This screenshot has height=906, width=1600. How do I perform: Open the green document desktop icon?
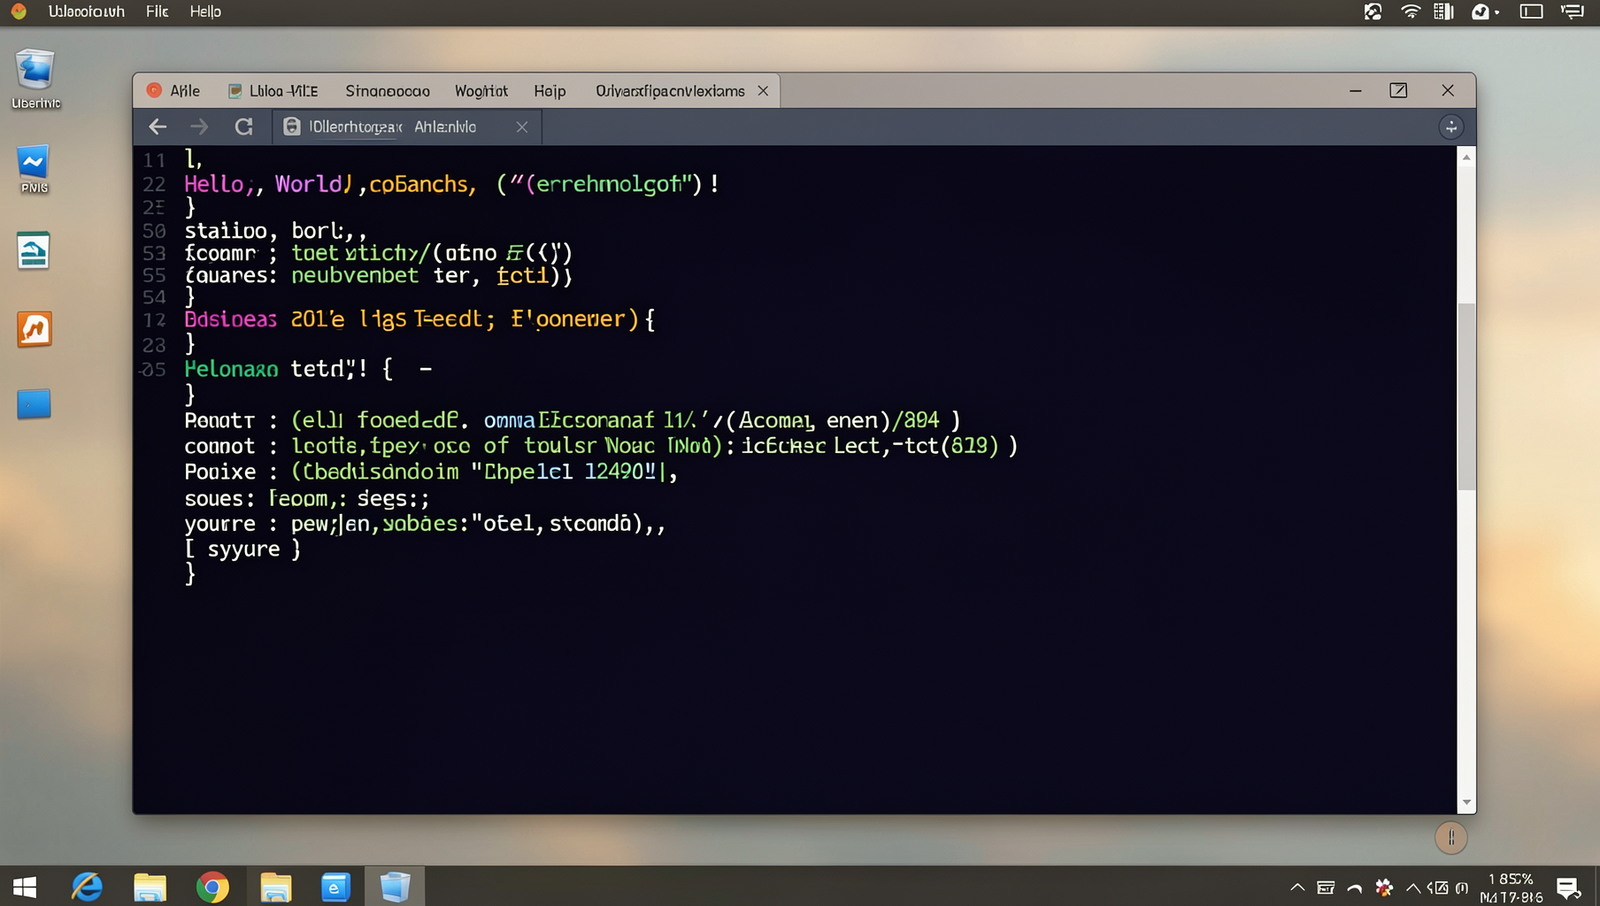33,251
